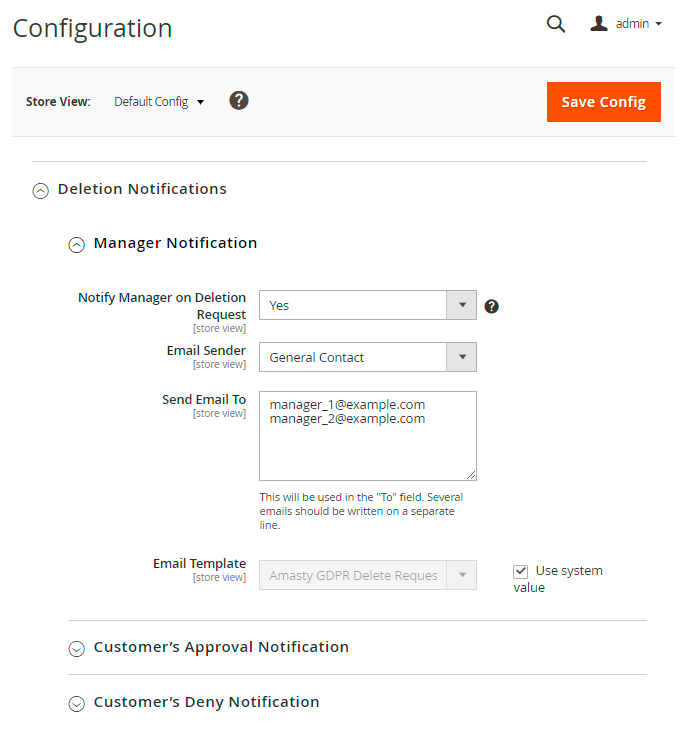Click the admin user account icon
The height and width of the screenshot is (730, 684).
[x=599, y=23]
